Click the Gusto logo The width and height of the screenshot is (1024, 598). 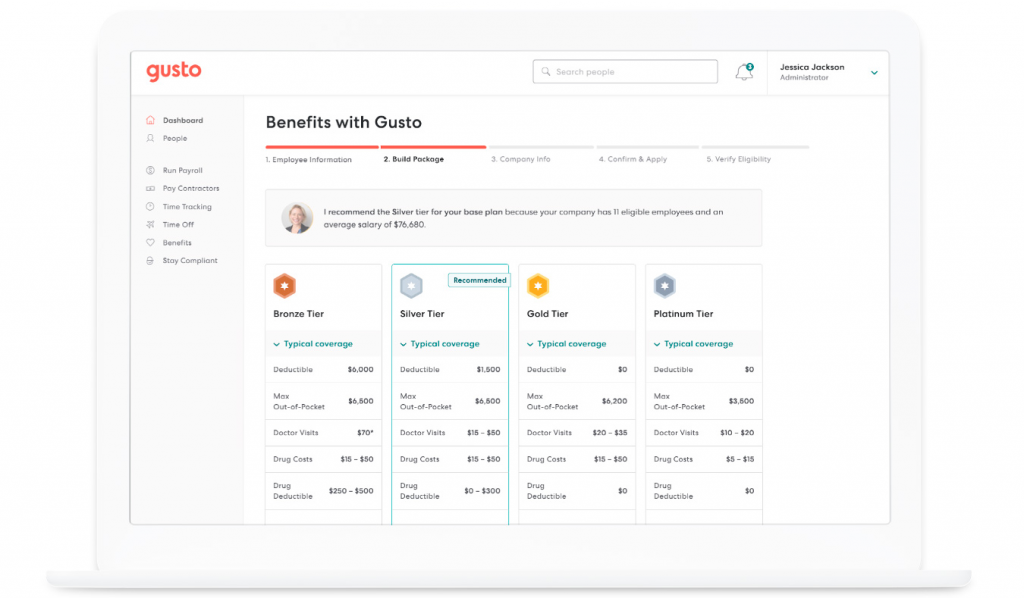click(174, 71)
